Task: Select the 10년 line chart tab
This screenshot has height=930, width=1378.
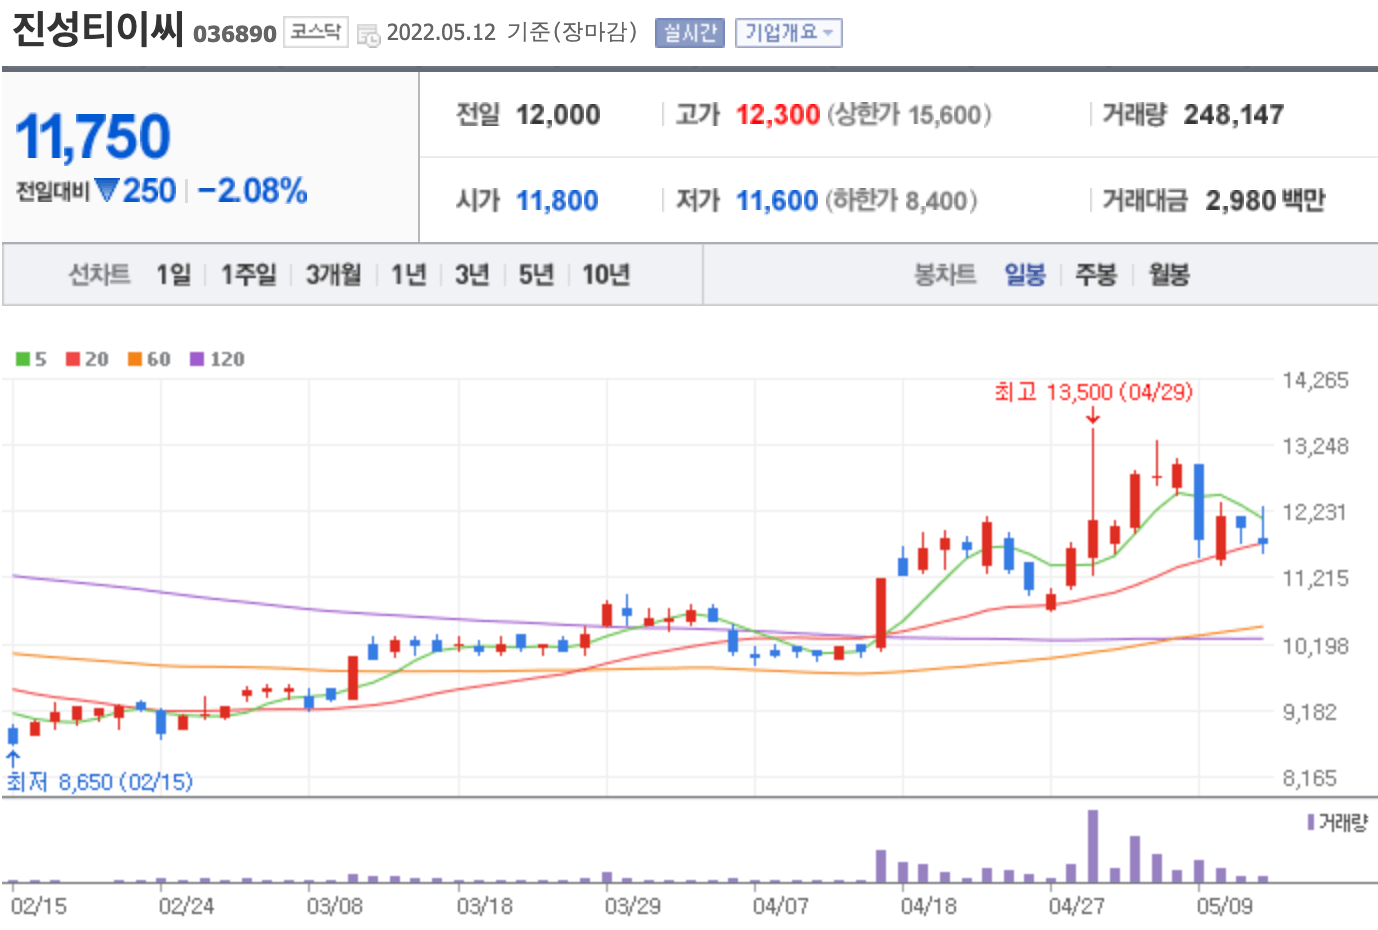Action: pyautogui.click(x=606, y=274)
